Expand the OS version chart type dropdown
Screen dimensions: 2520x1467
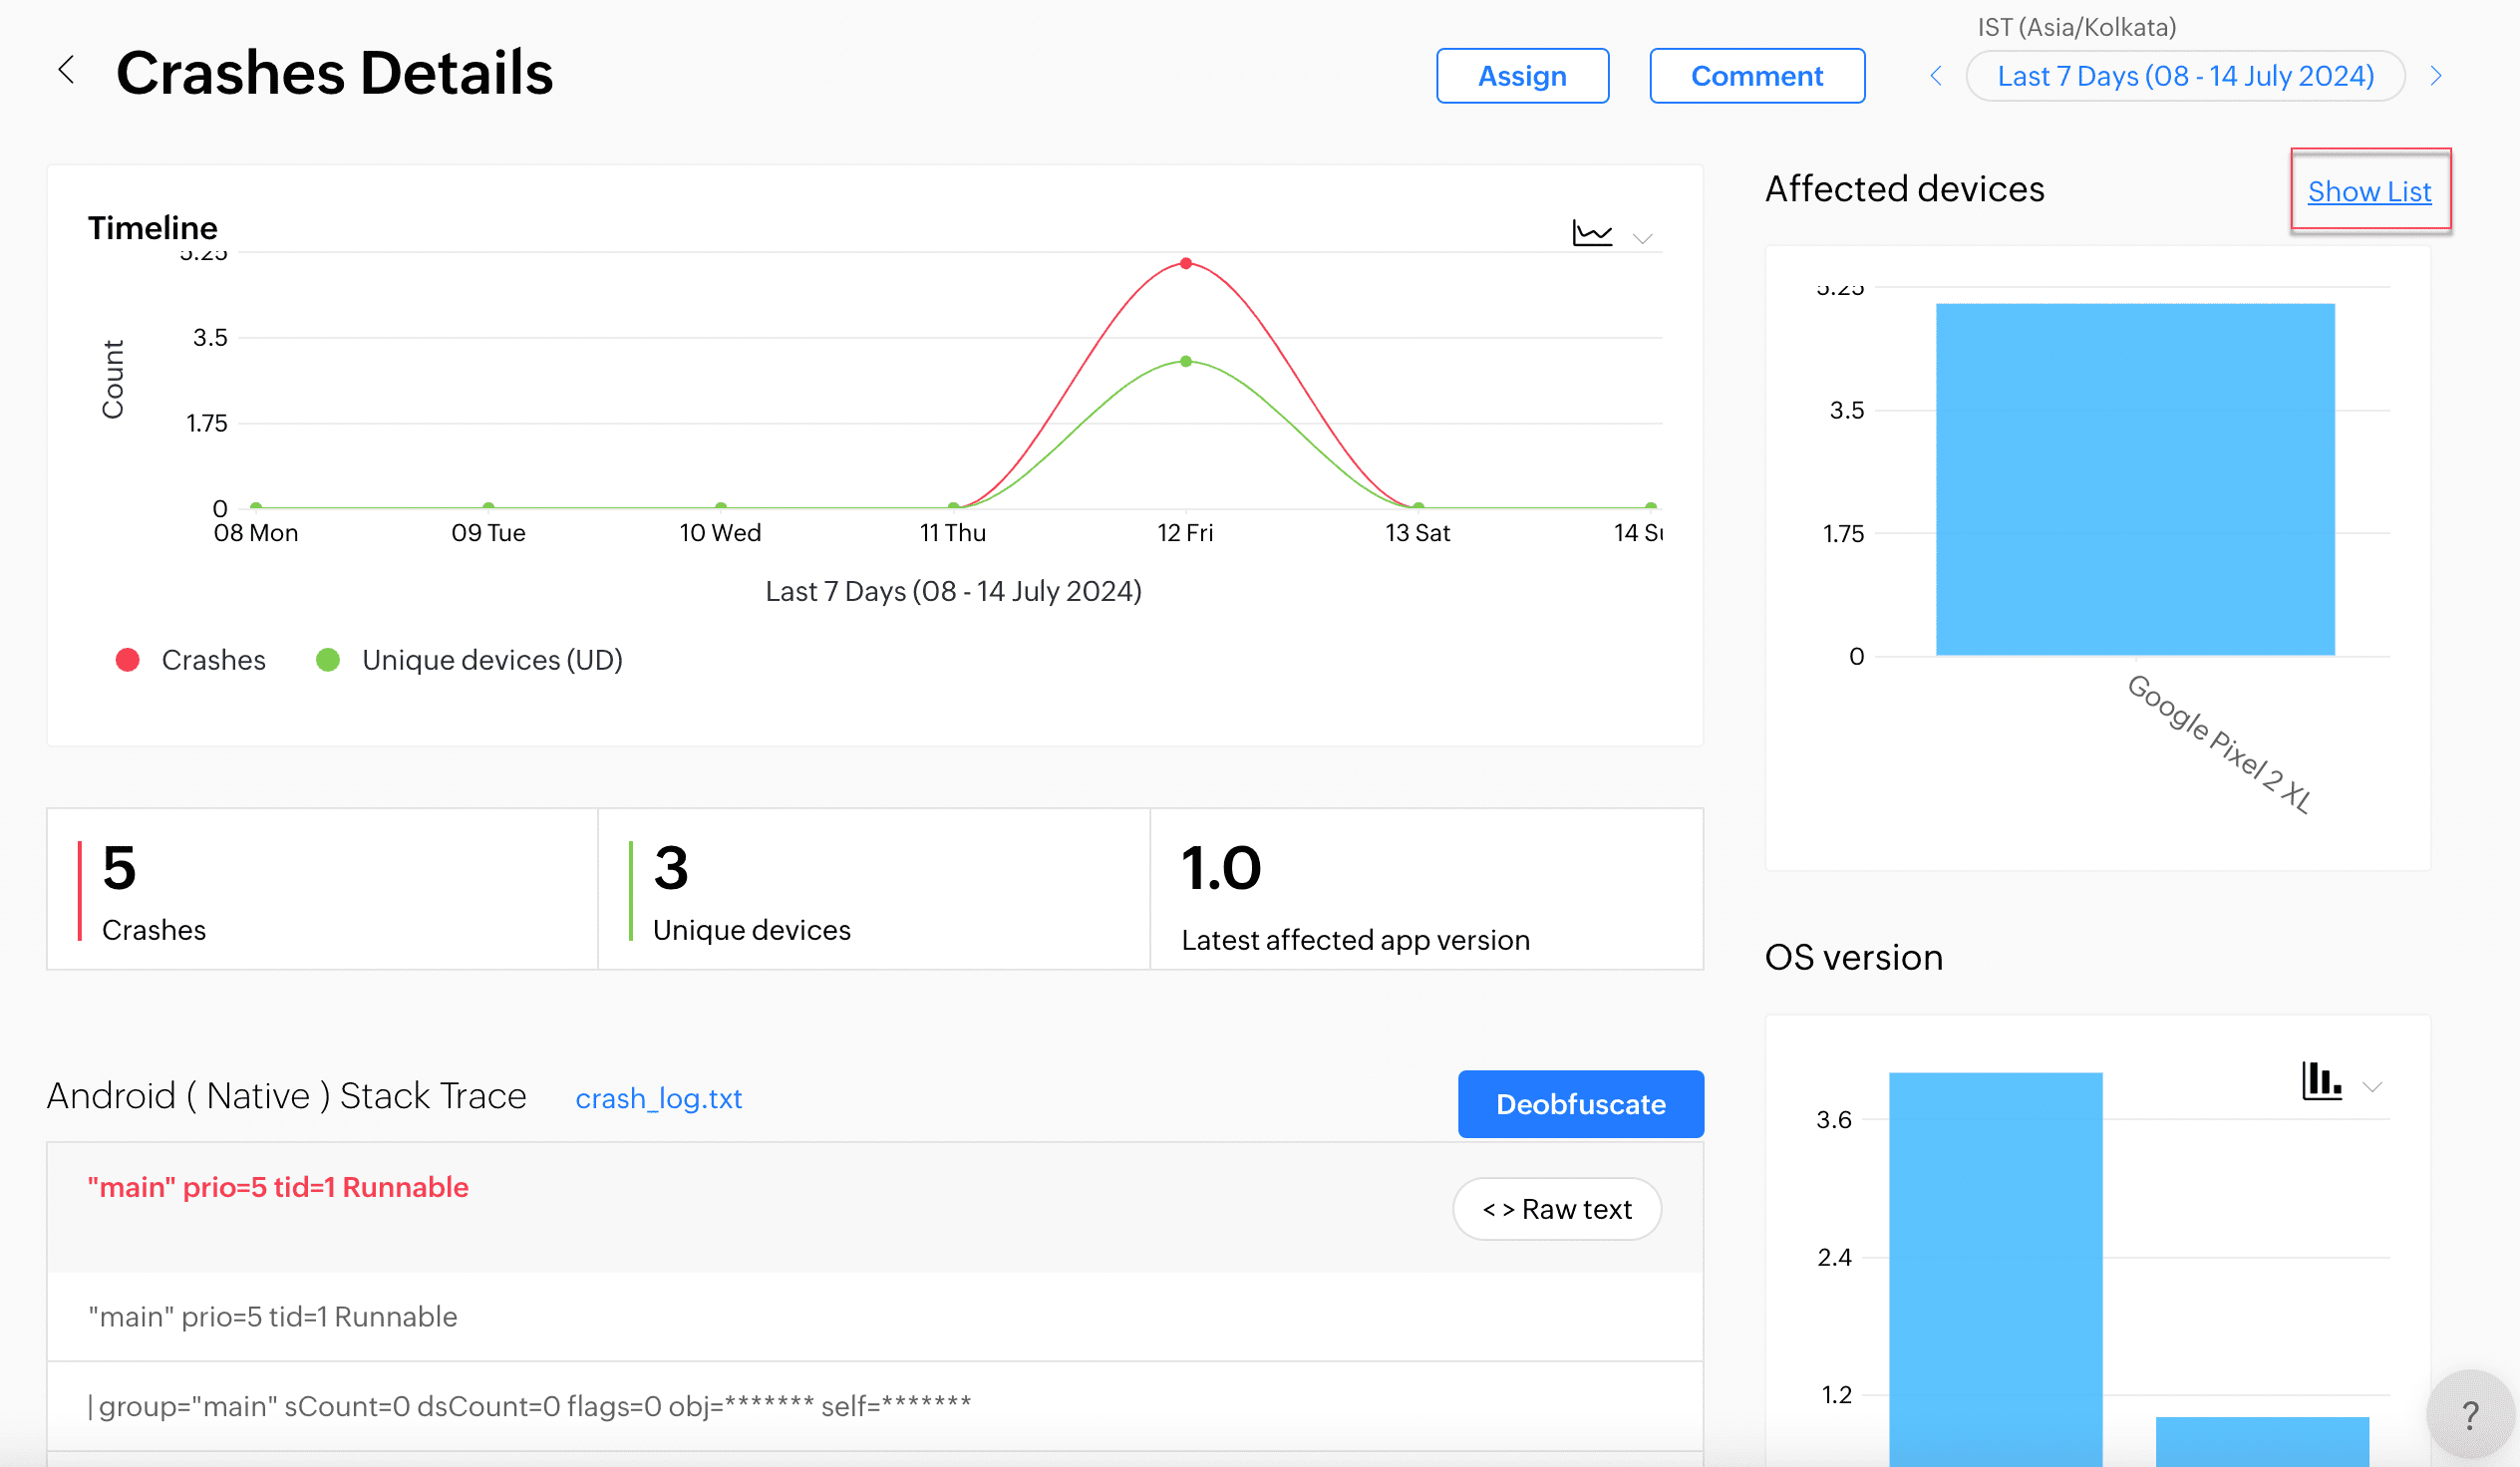click(x=2372, y=1087)
